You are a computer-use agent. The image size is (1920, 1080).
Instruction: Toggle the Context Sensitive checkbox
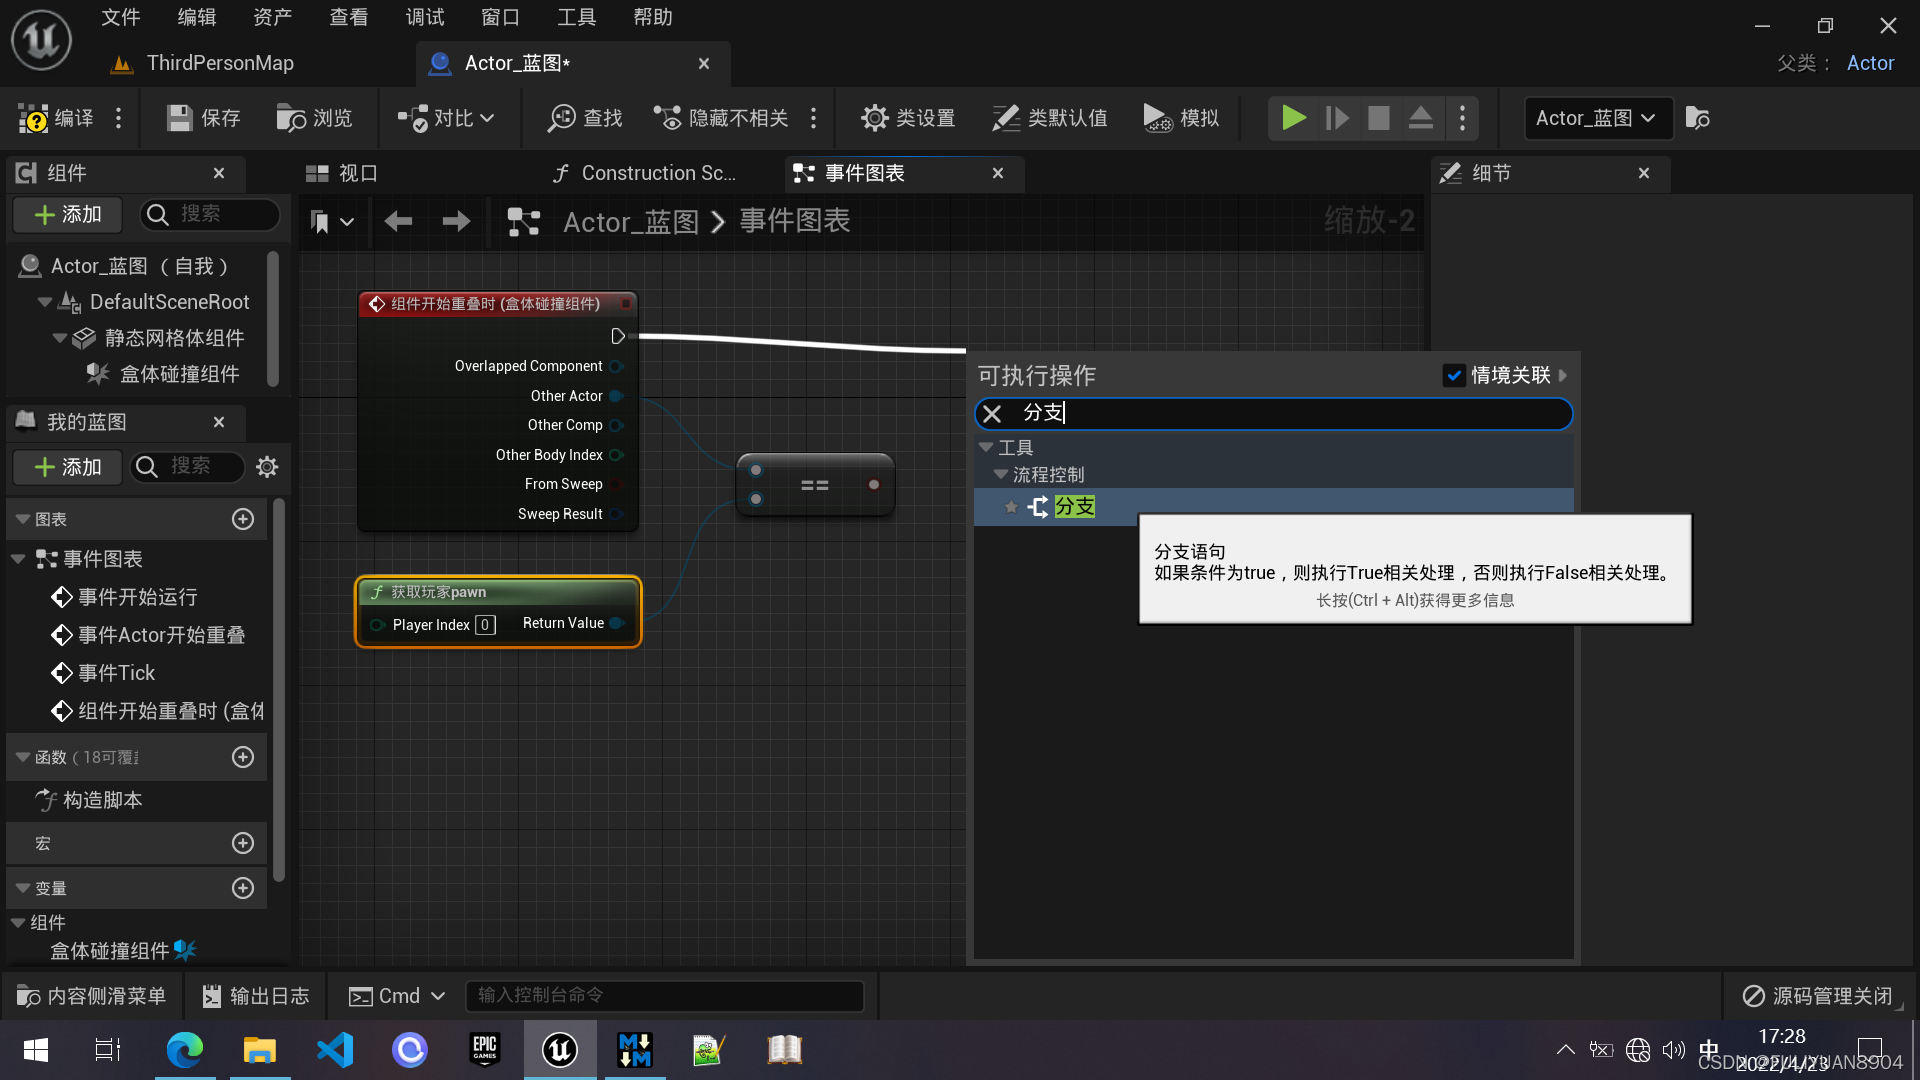[1454, 375]
